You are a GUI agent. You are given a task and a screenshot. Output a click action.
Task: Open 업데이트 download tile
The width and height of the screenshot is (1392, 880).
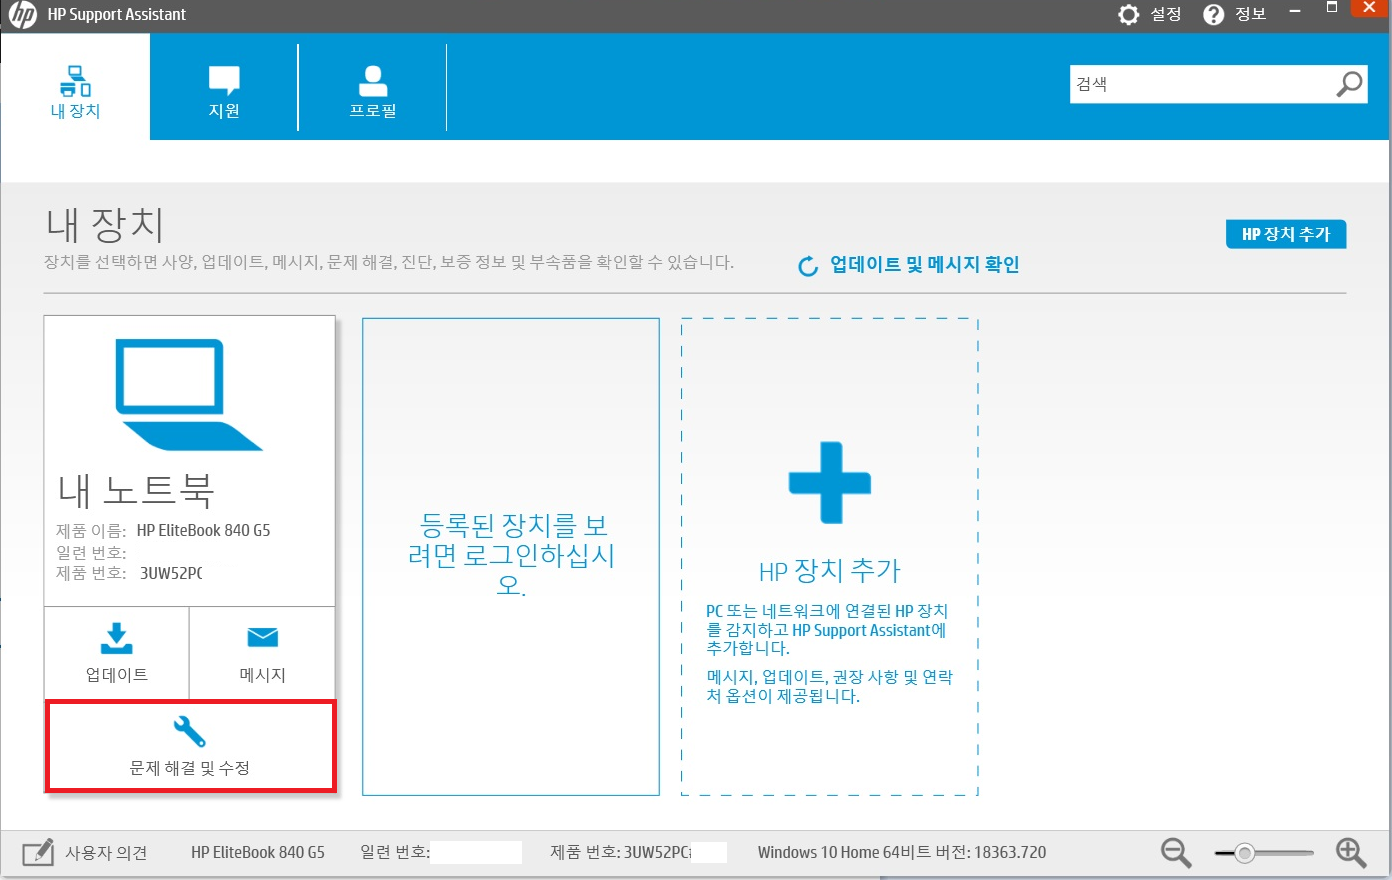tap(116, 653)
